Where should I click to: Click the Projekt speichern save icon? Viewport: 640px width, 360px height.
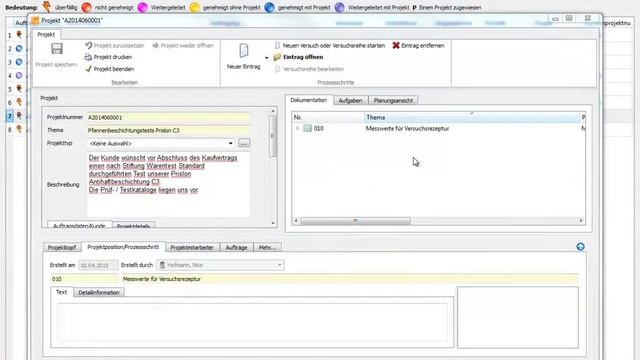click(x=57, y=49)
